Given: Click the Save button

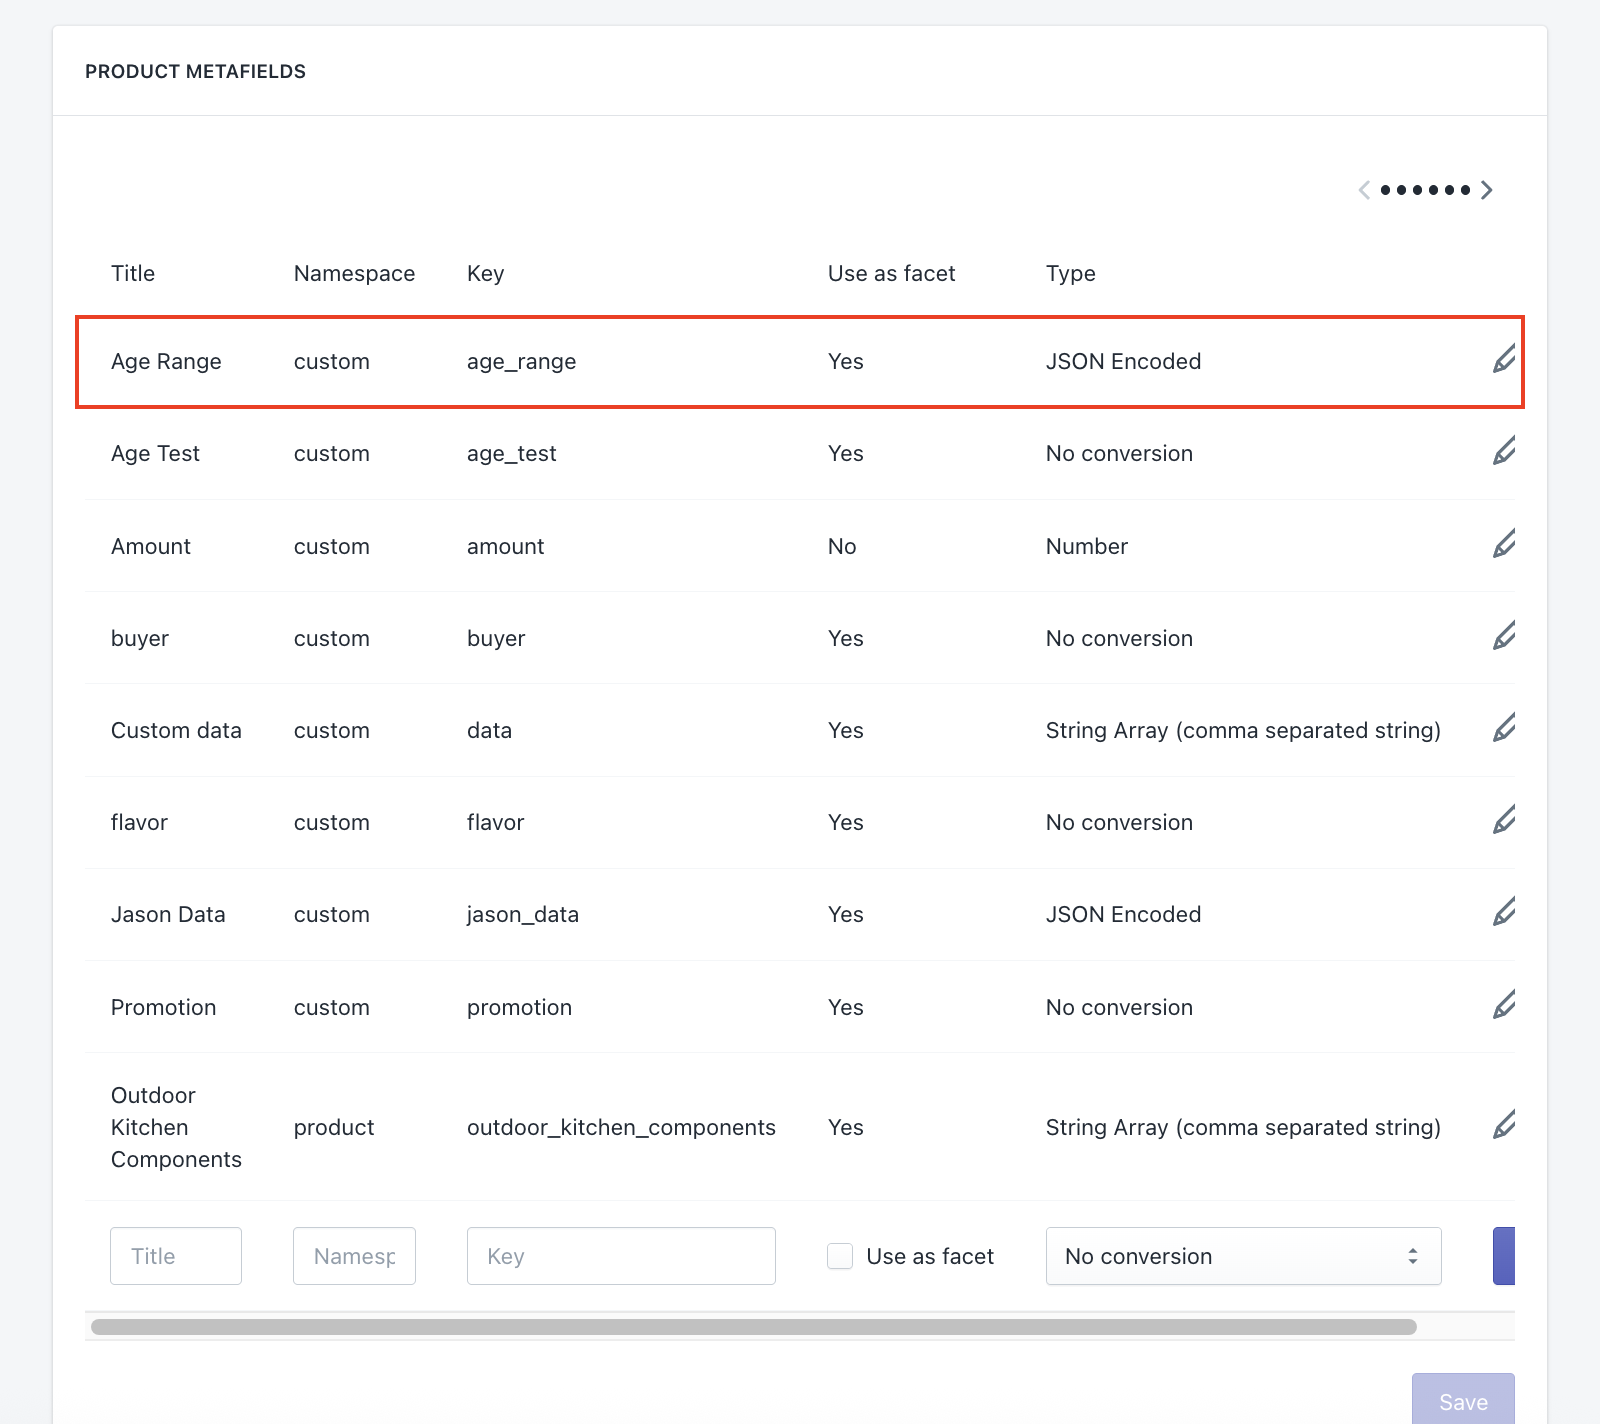Looking at the screenshot, I should 1463,1400.
